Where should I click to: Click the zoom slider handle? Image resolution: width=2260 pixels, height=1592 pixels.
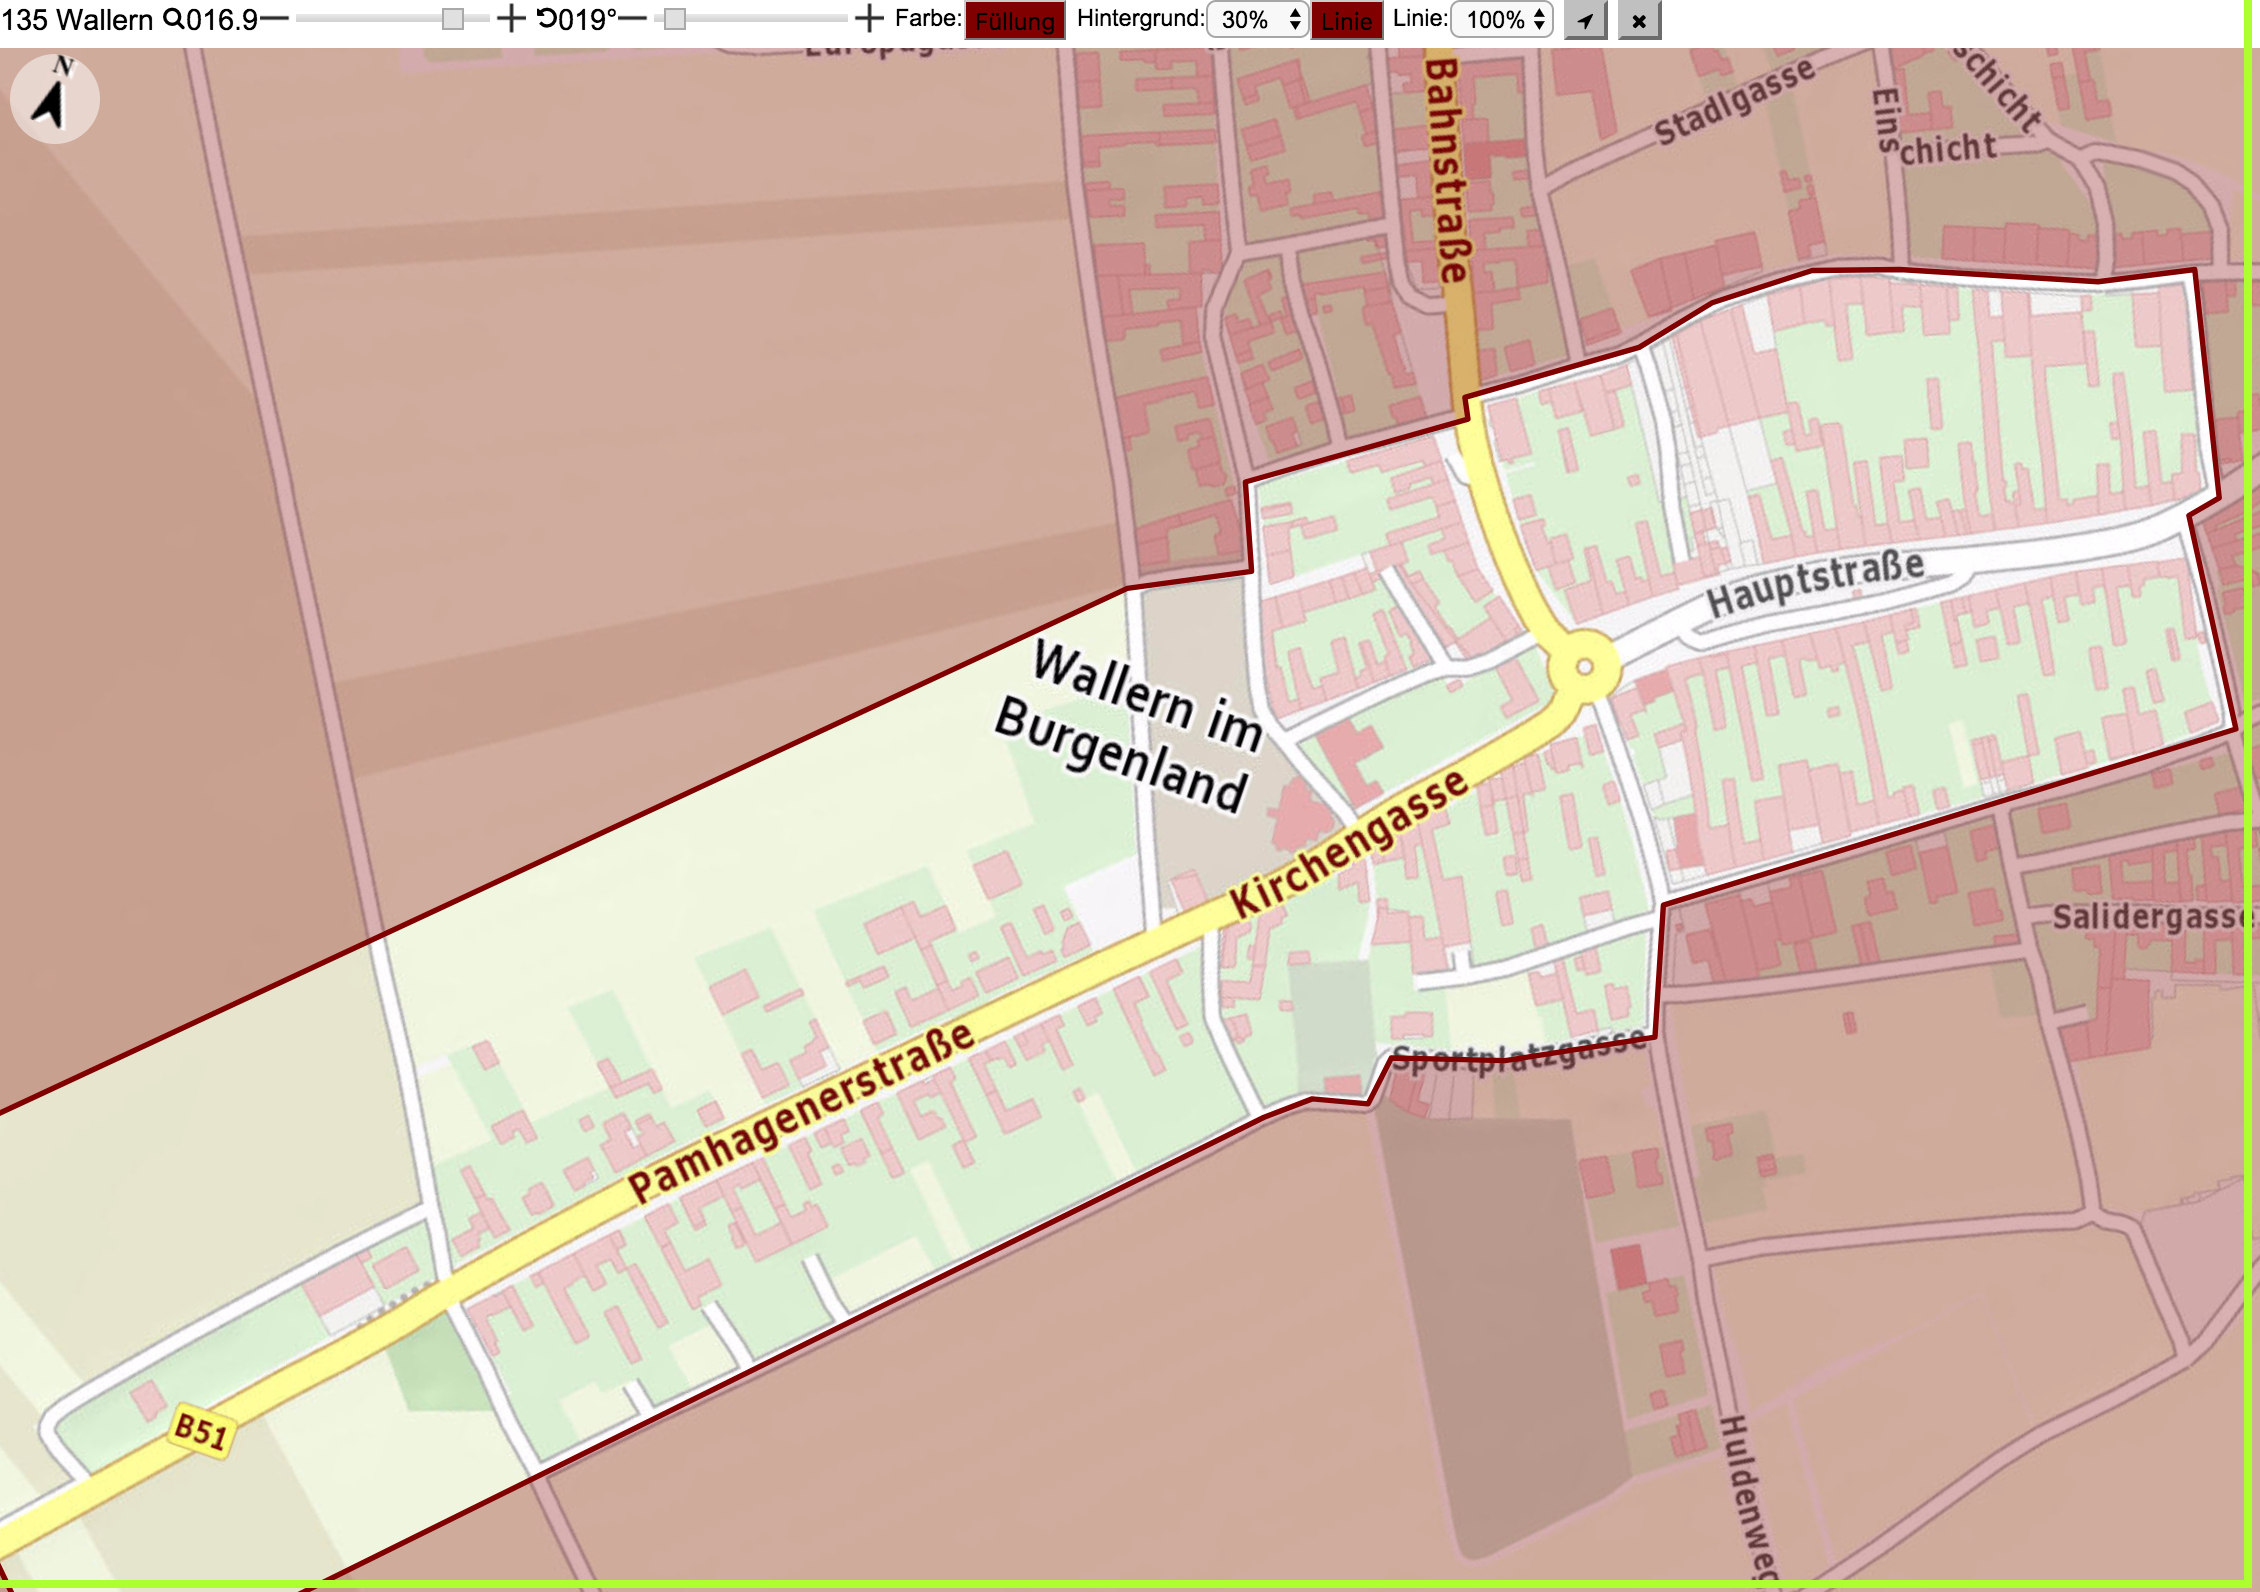pyautogui.click(x=453, y=19)
